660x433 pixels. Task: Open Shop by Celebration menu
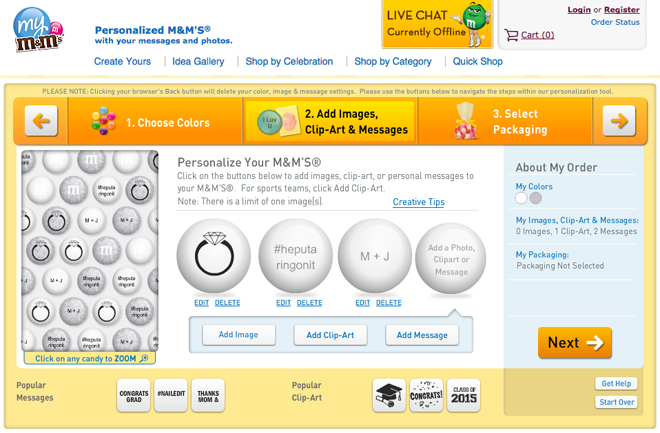click(x=289, y=61)
